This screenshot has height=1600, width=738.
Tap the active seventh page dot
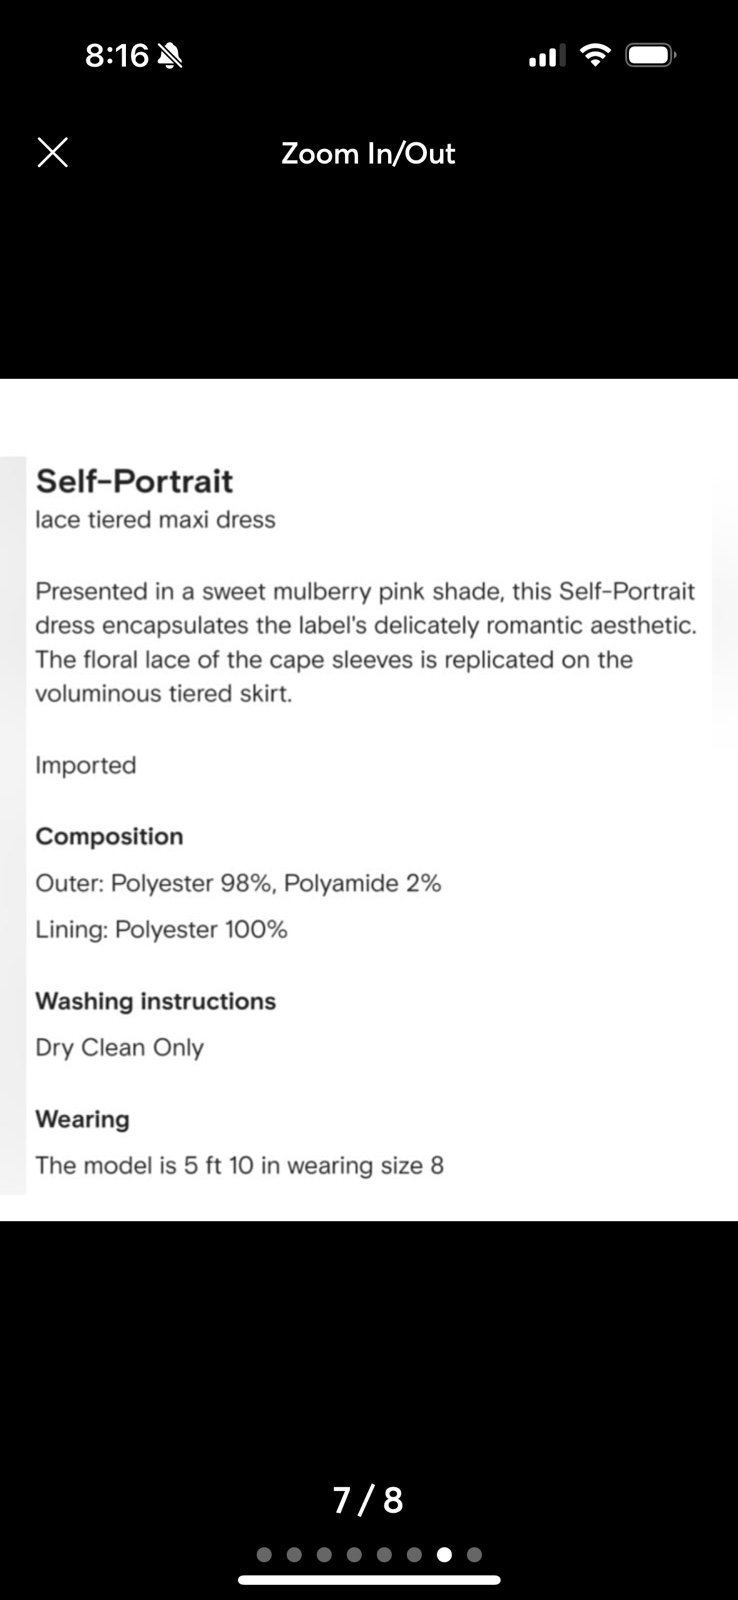(x=444, y=1555)
